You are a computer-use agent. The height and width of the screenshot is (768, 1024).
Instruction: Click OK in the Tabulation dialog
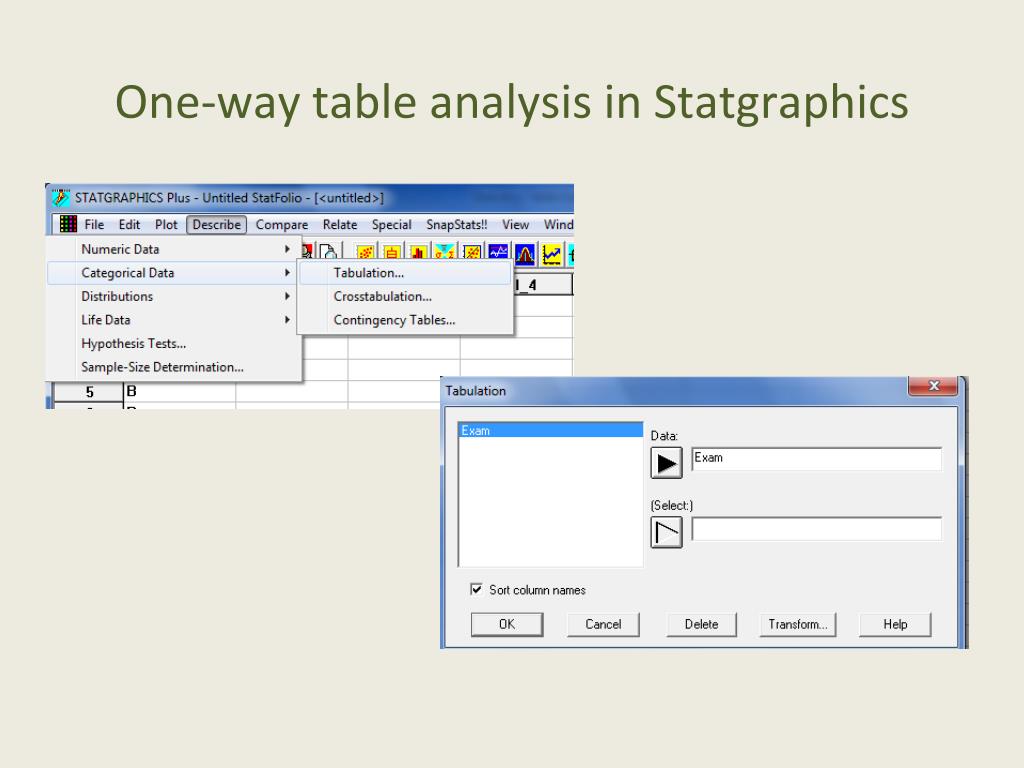(507, 624)
